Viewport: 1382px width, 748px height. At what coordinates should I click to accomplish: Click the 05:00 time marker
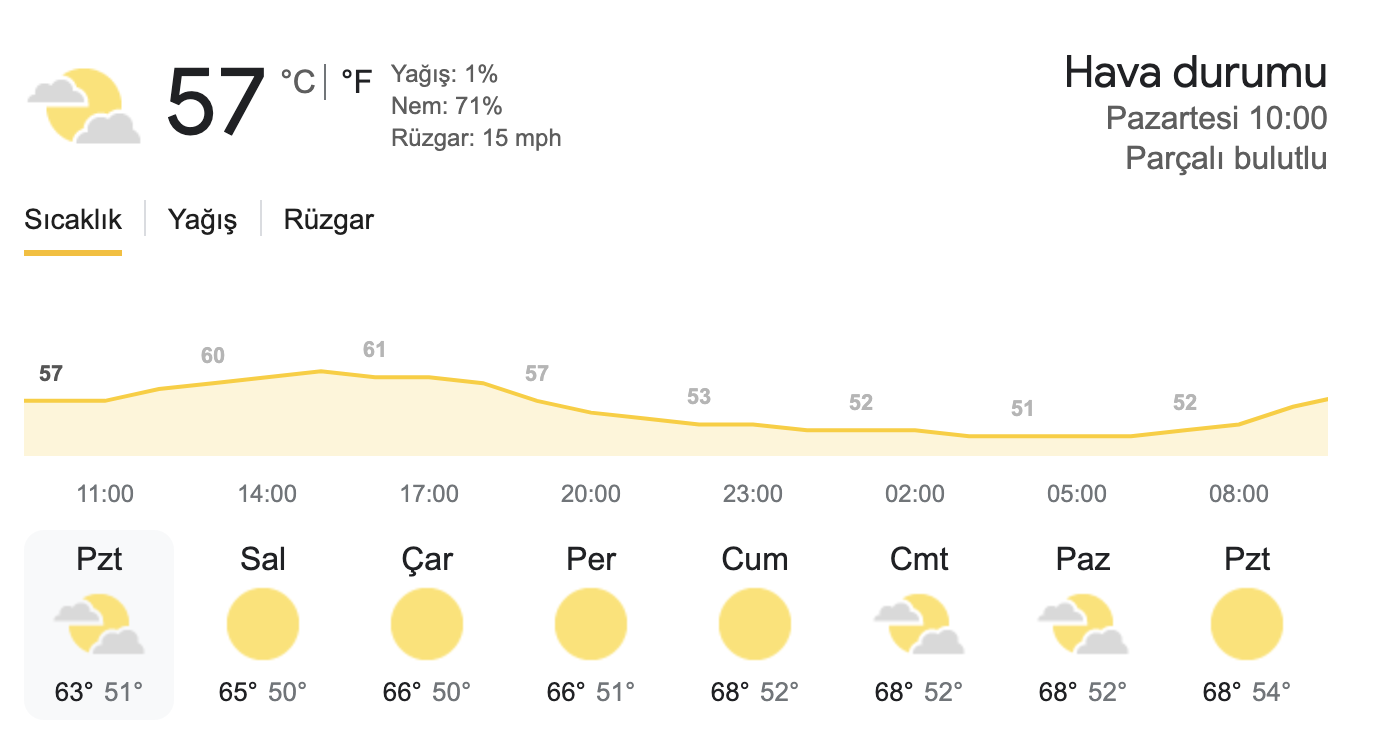pyautogui.click(x=1077, y=493)
